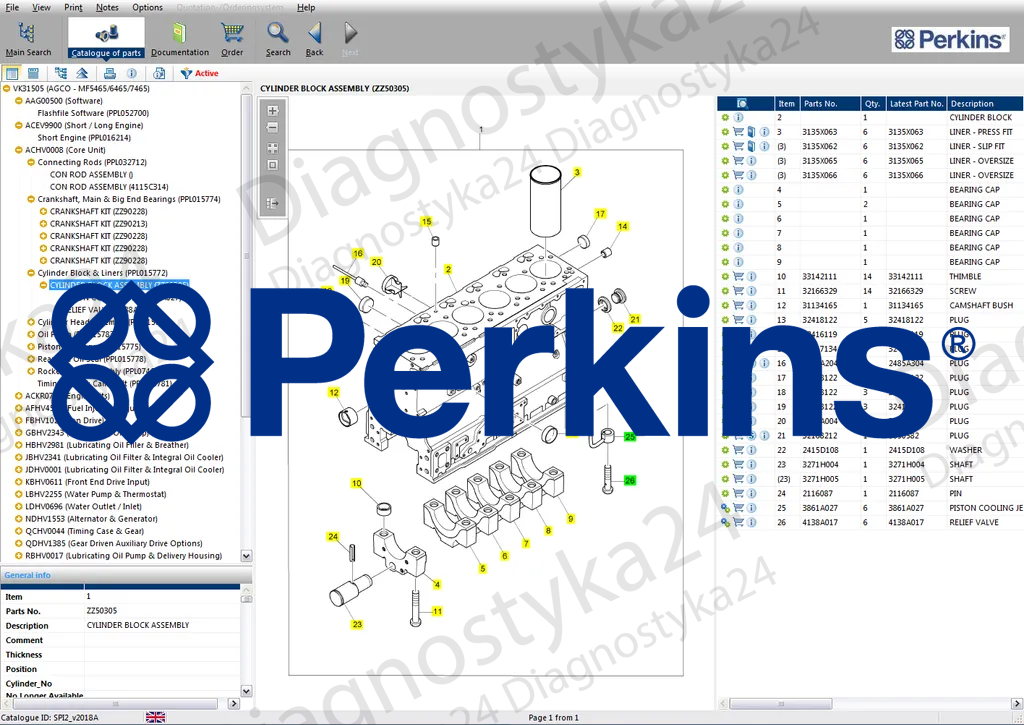Open the Print menu

[73, 7]
